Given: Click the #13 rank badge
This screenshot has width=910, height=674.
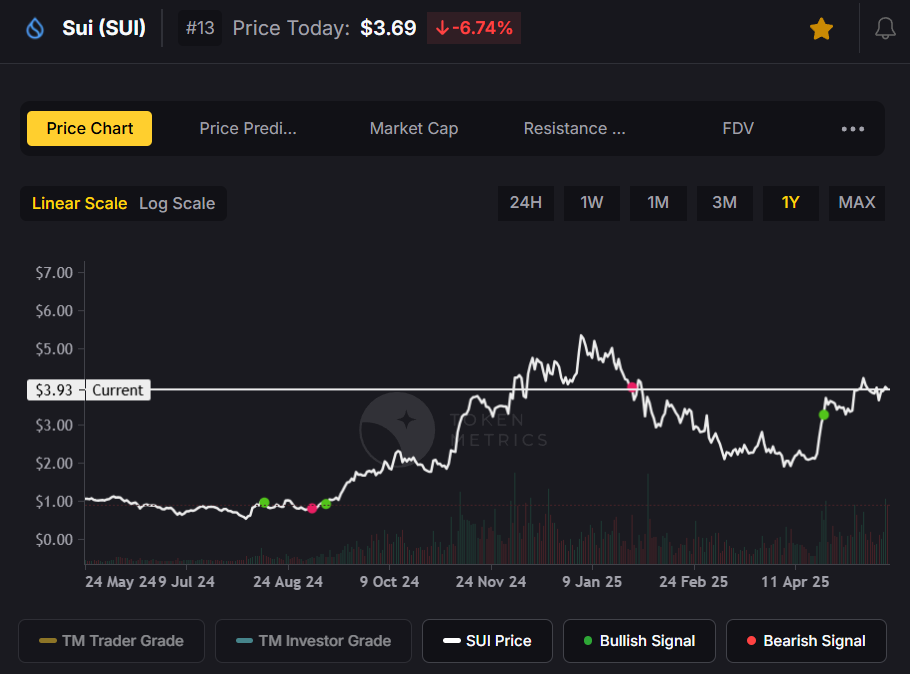Looking at the screenshot, I should (200, 28).
